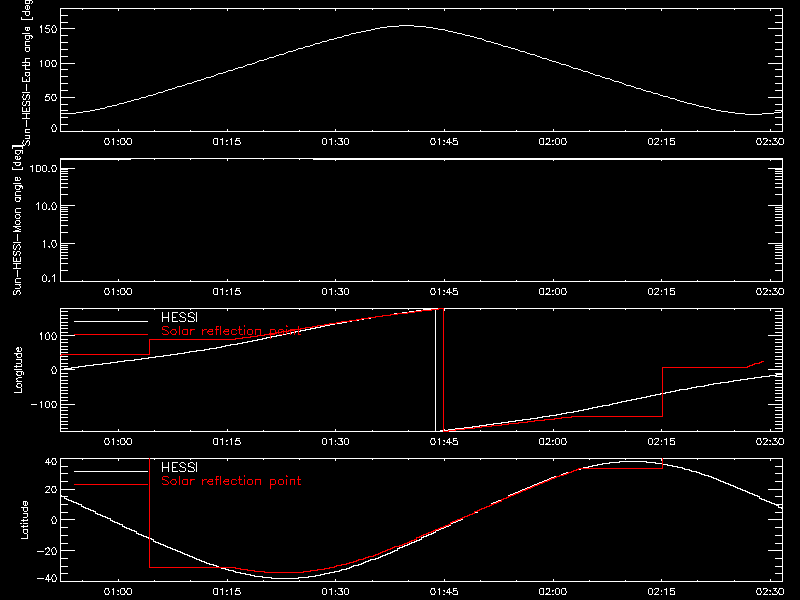800x600 pixels.
Task: Click the 40 tick on Latitude plot
Action: pyautogui.click(x=51, y=462)
